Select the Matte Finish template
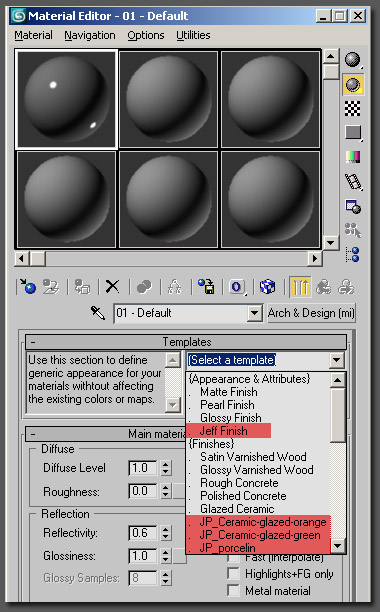Image resolution: width=380 pixels, height=612 pixels. pos(229,391)
